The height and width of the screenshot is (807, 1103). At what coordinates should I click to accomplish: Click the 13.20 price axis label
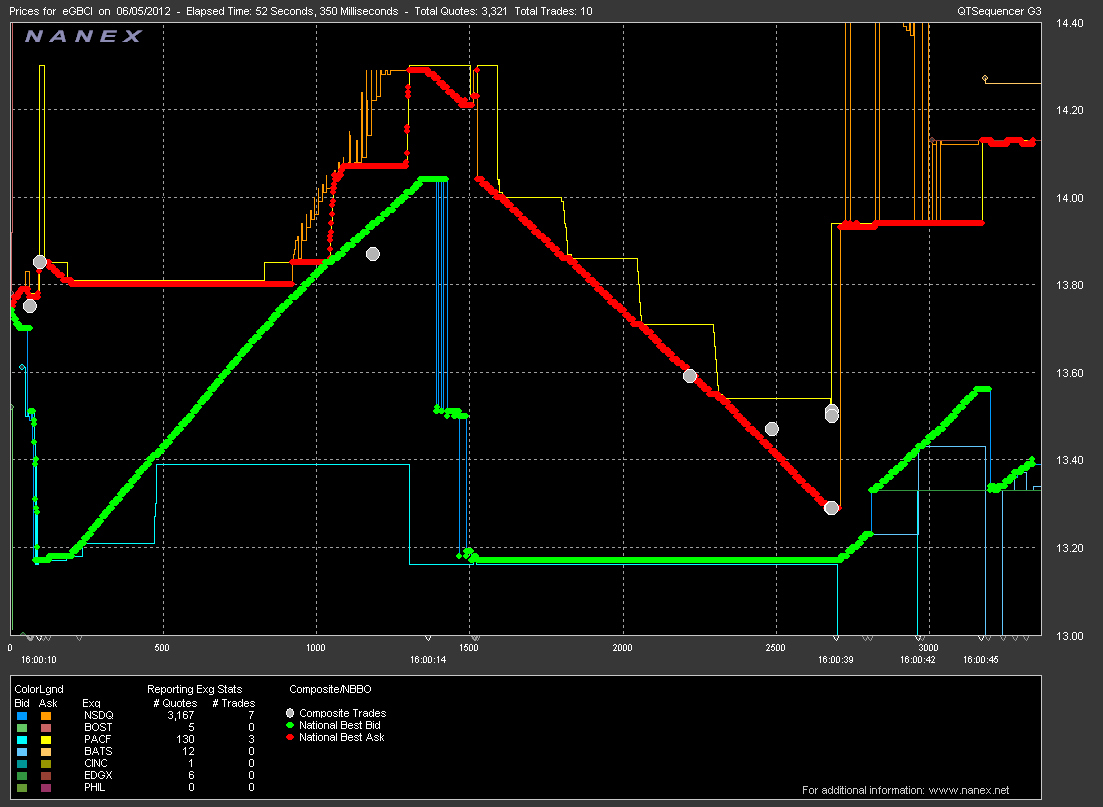pos(1069,548)
